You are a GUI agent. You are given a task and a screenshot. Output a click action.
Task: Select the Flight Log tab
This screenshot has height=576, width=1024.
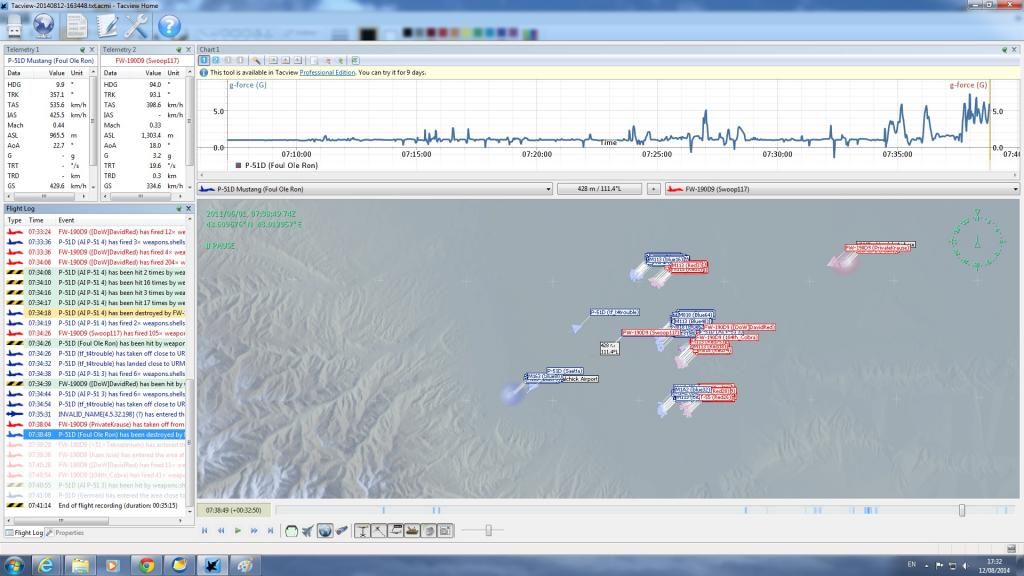(24, 533)
